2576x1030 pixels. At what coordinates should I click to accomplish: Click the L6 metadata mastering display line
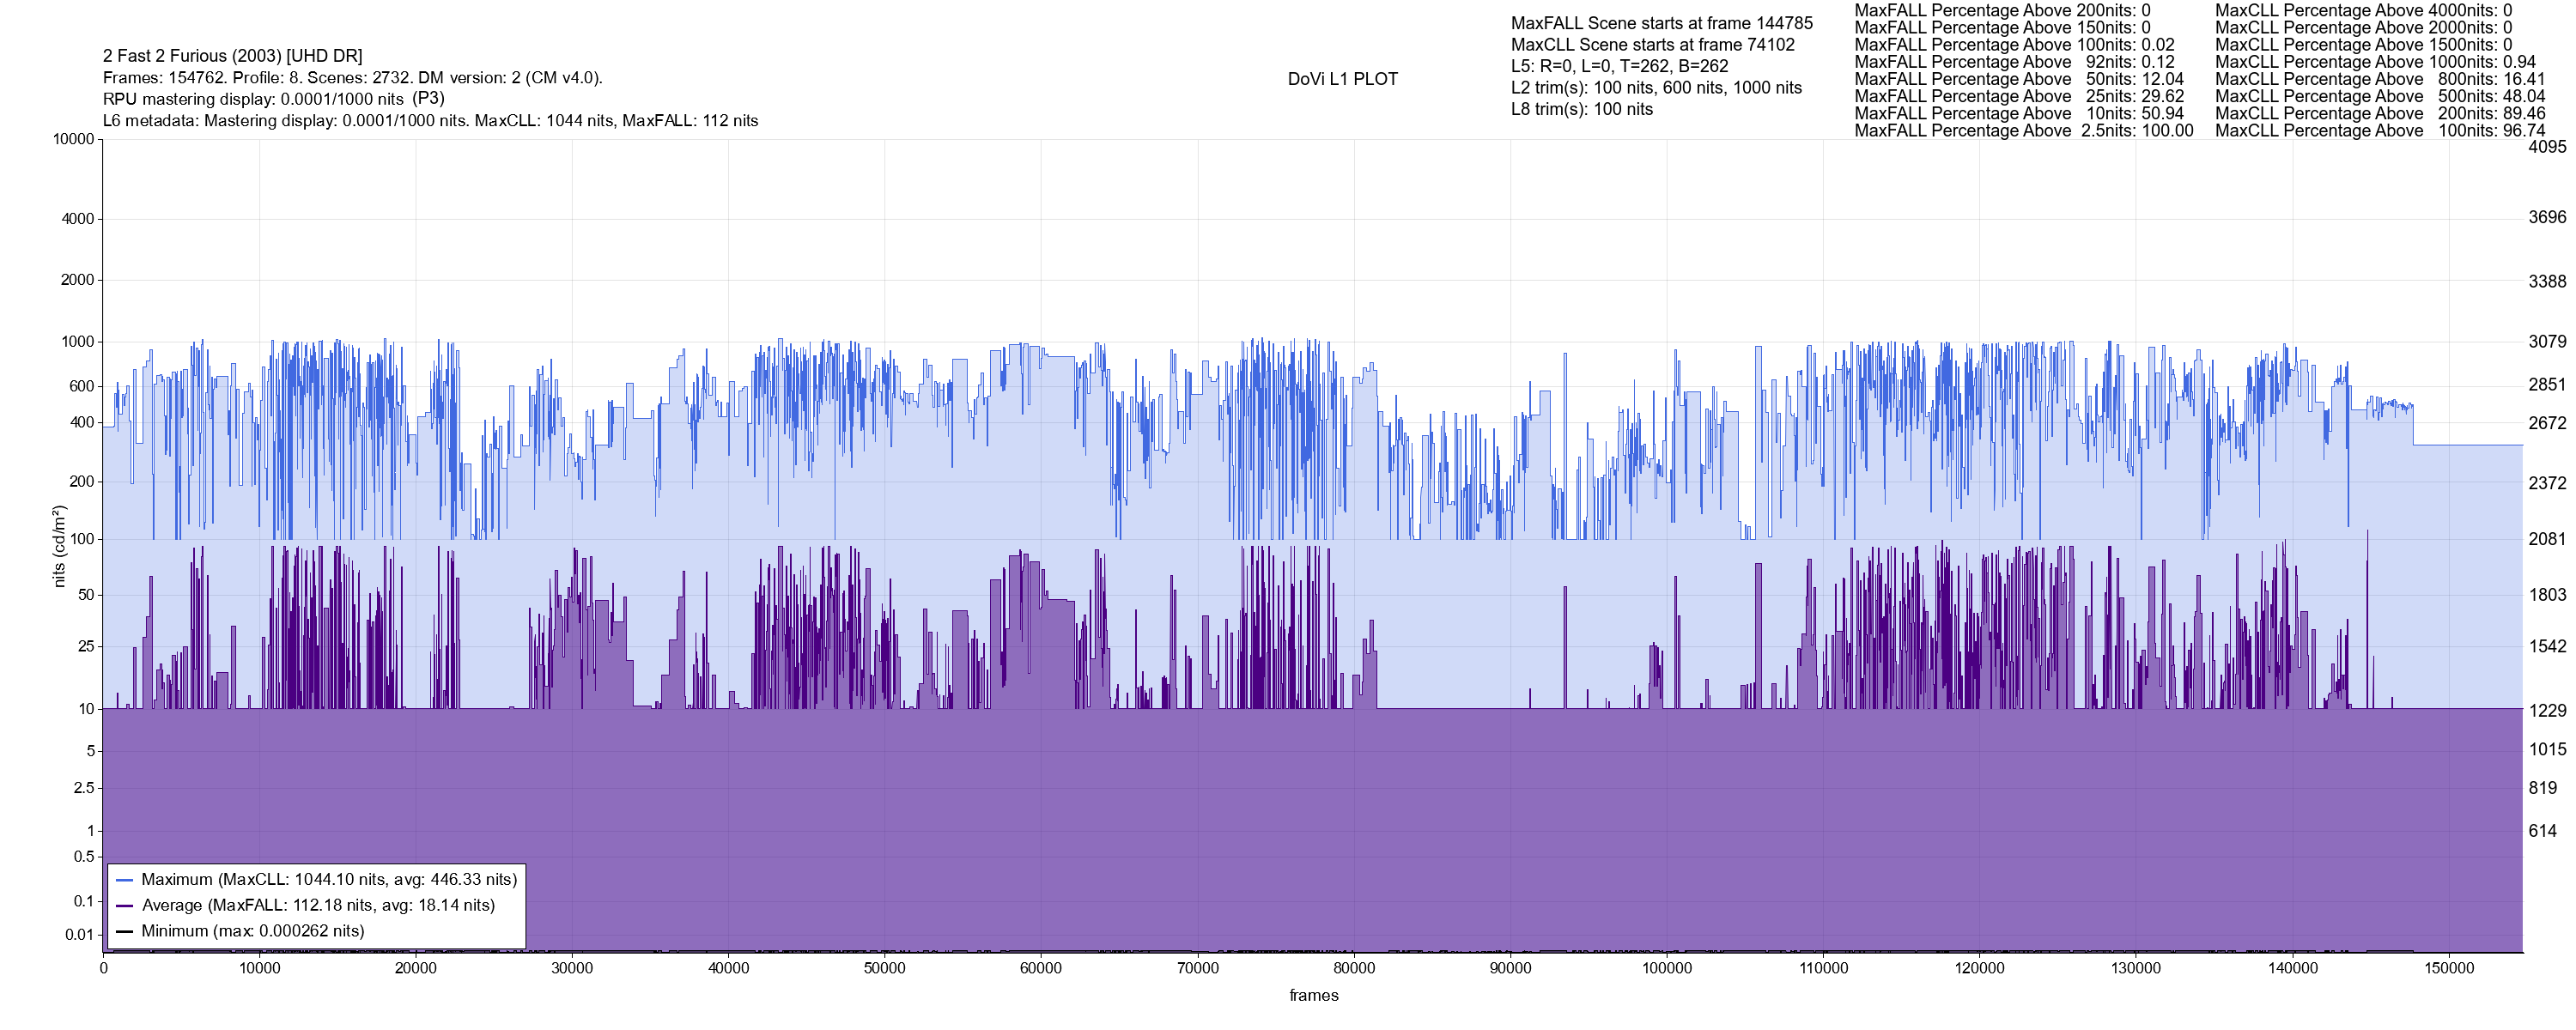point(430,121)
